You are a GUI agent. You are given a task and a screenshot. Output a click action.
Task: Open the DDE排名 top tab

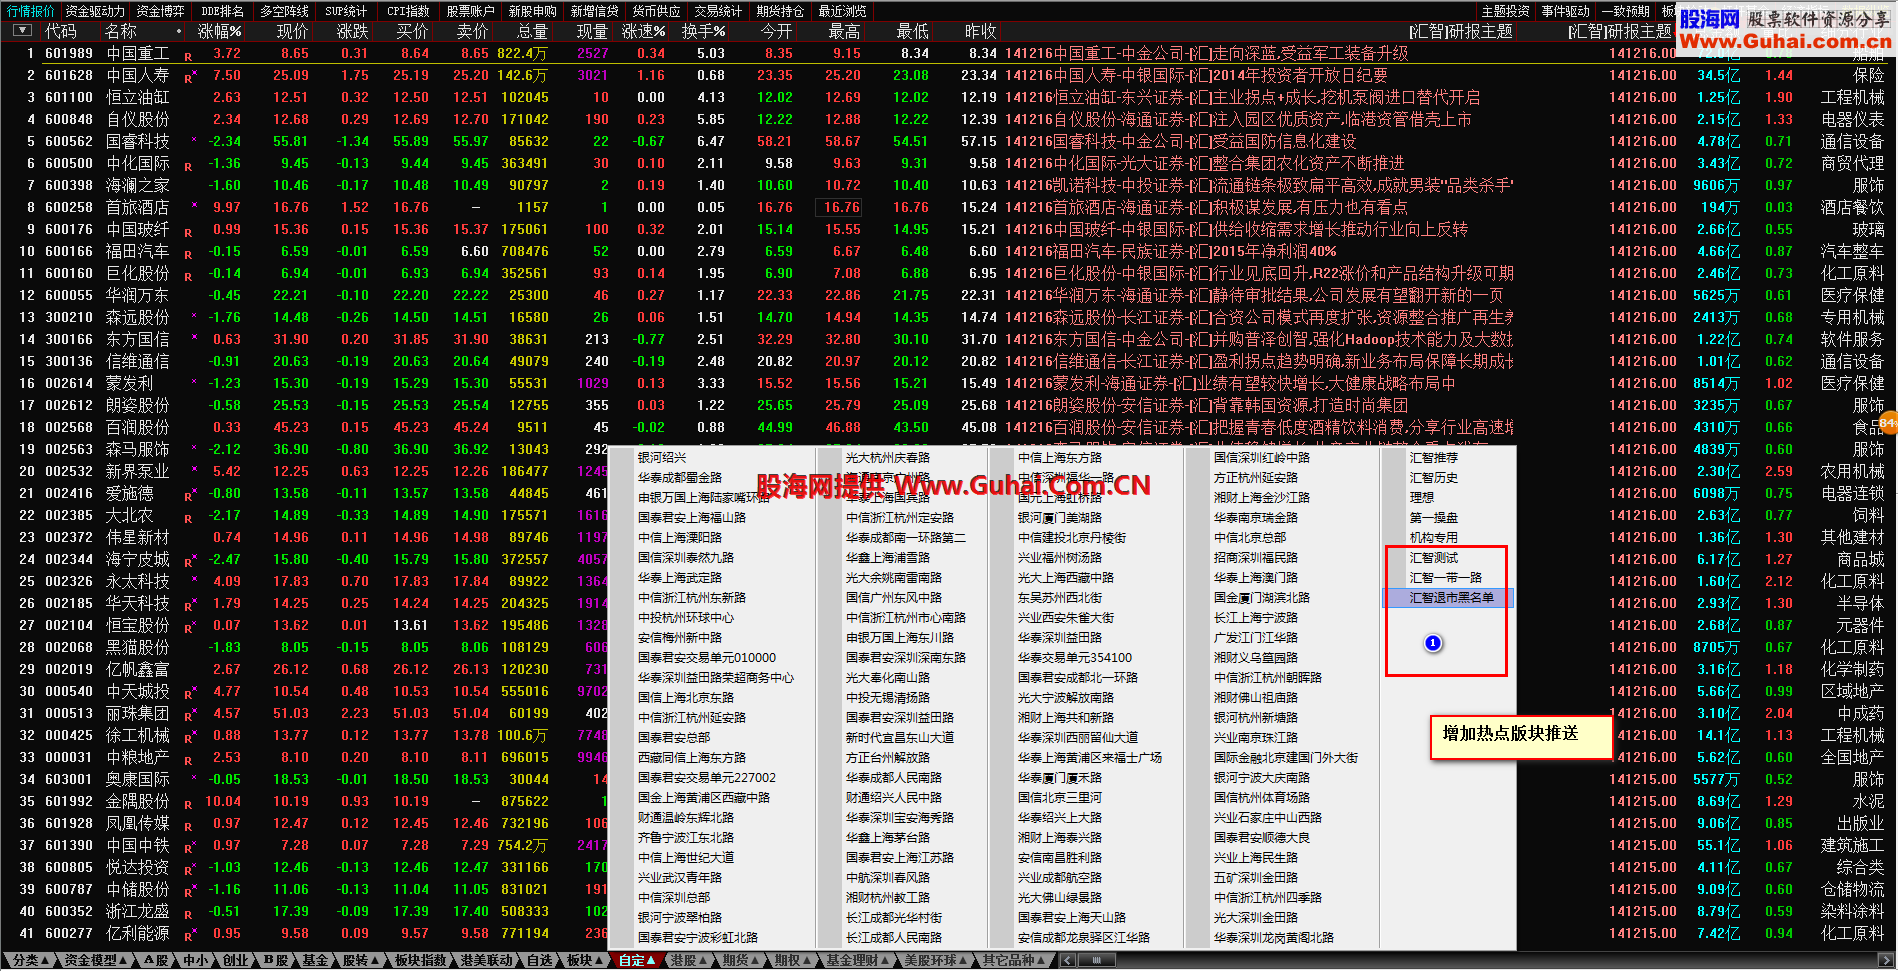point(222,11)
